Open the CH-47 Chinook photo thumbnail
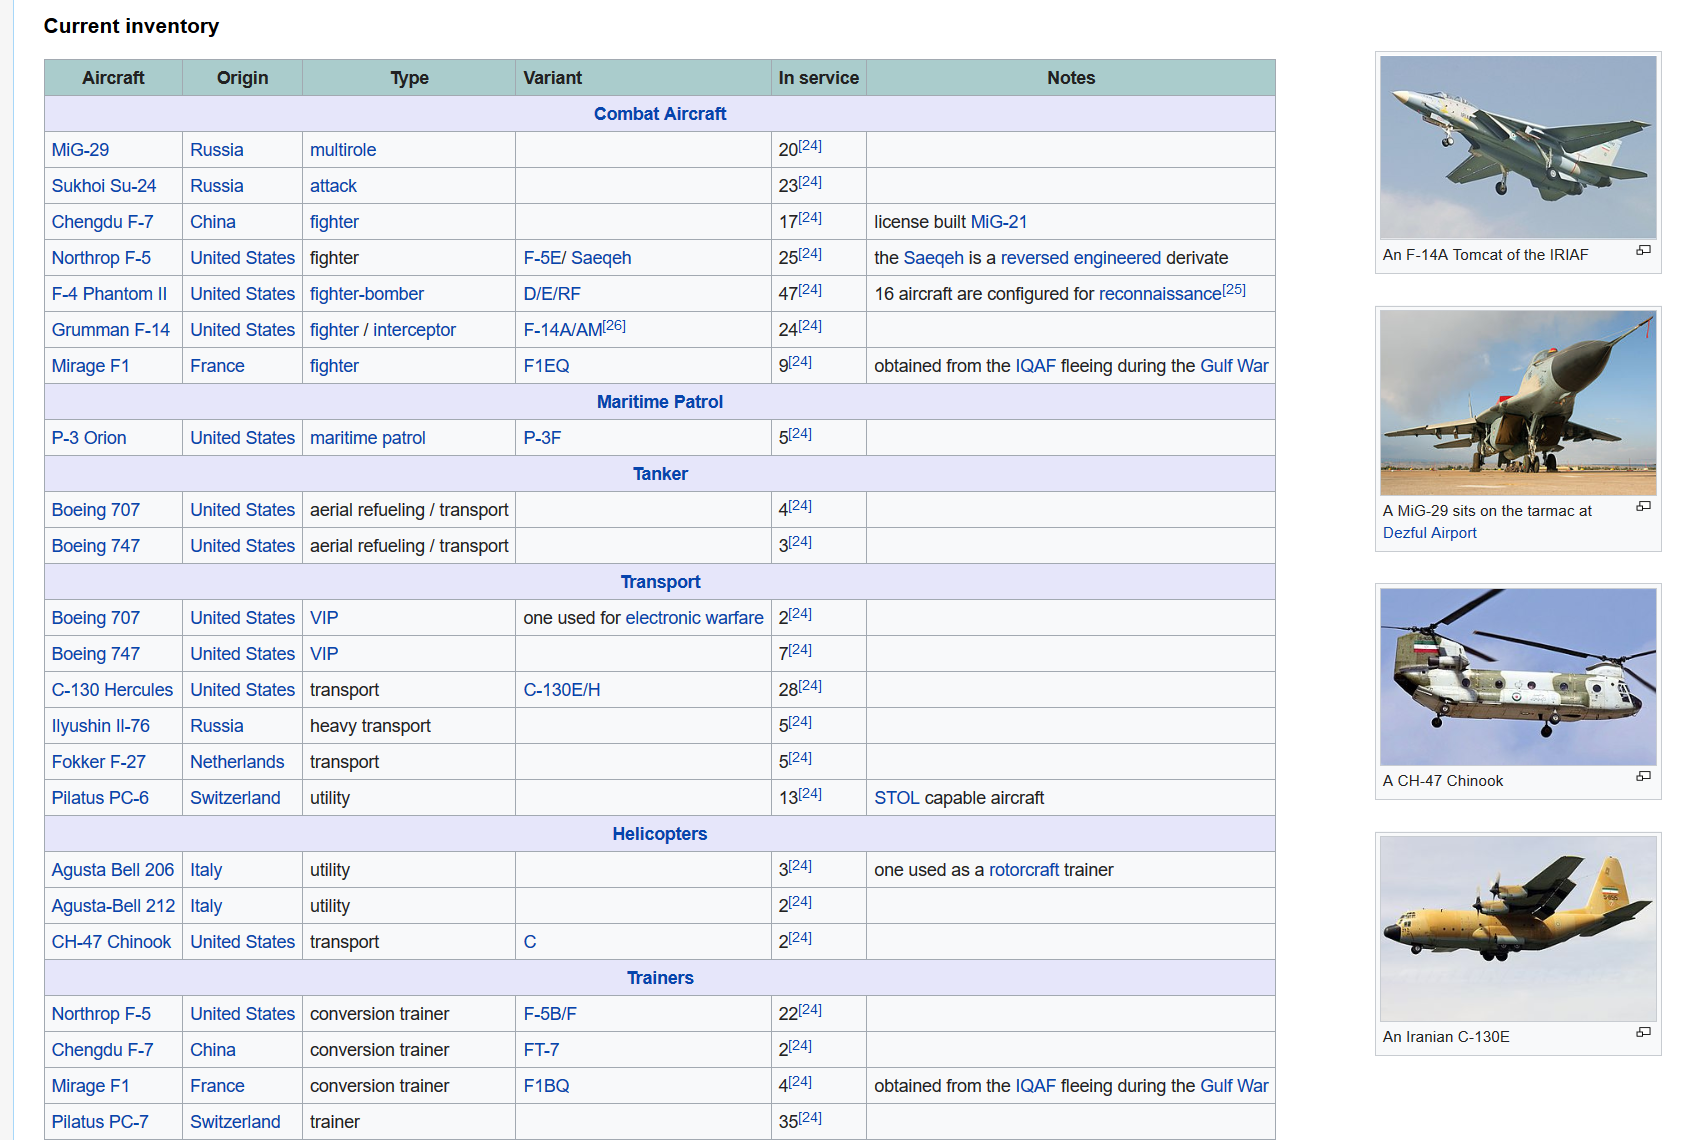1682x1140 pixels. pos(1518,677)
